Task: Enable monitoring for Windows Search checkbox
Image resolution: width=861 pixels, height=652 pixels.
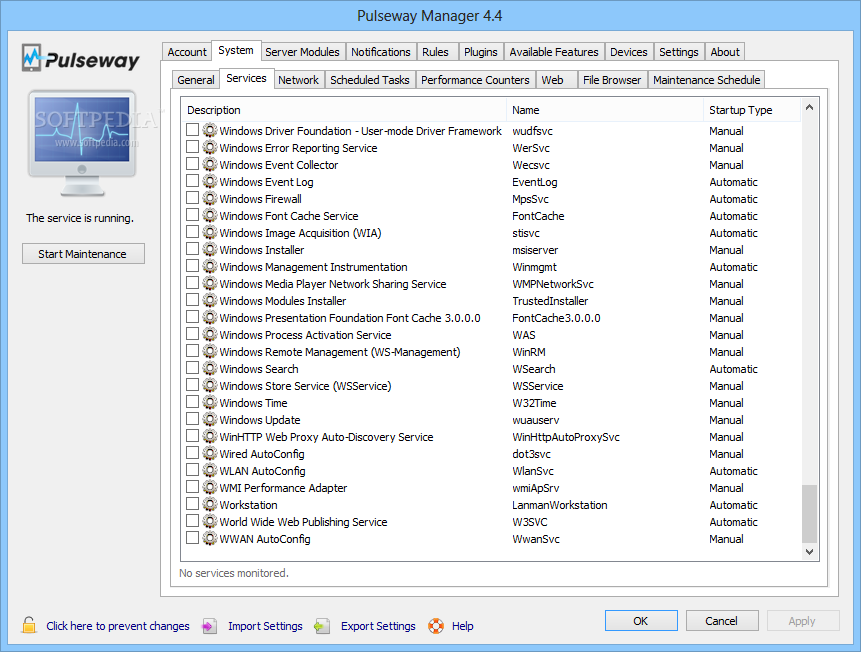Action: click(192, 367)
